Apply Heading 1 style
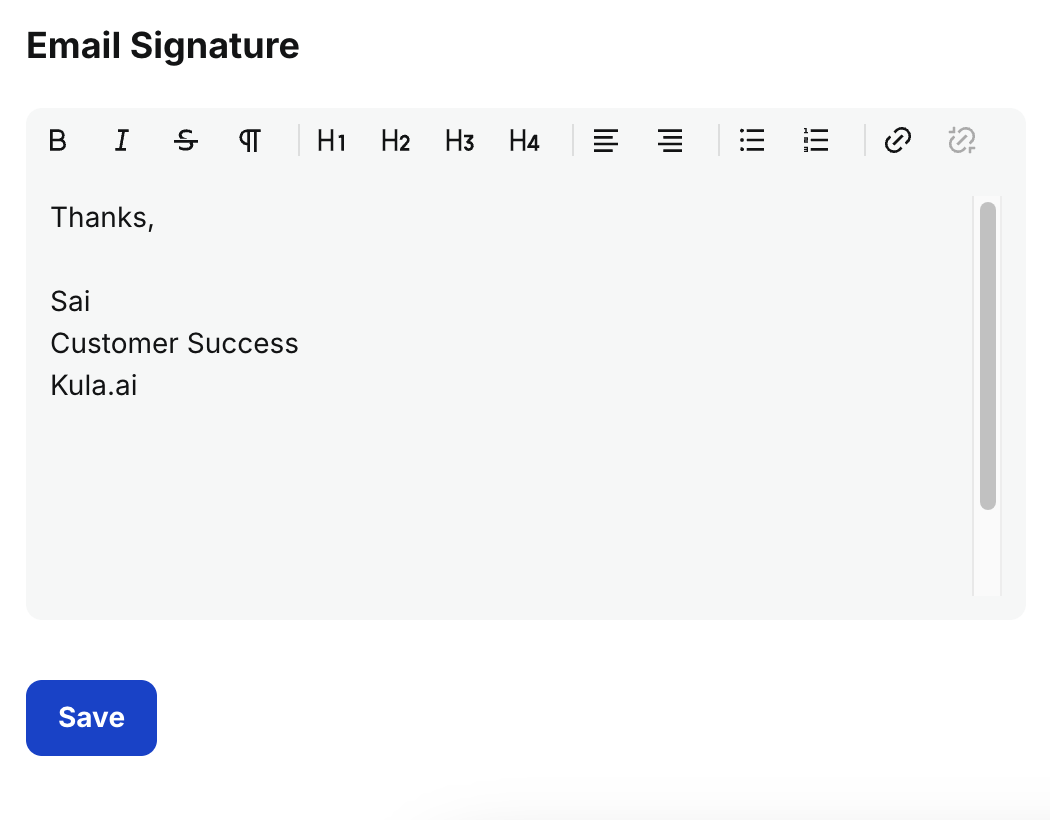 [x=331, y=141]
